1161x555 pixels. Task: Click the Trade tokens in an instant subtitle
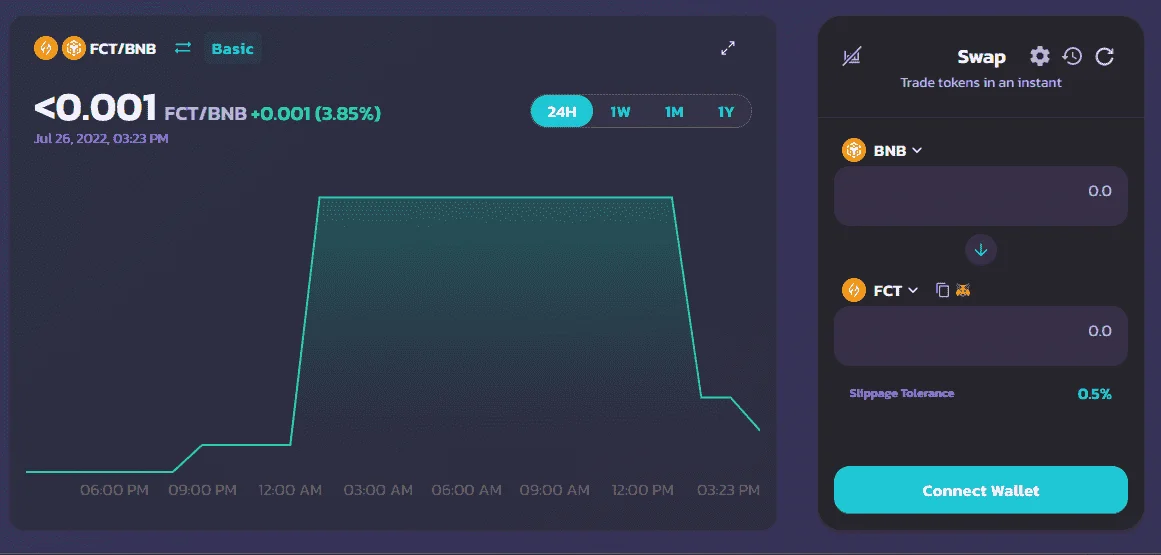[x=981, y=82]
